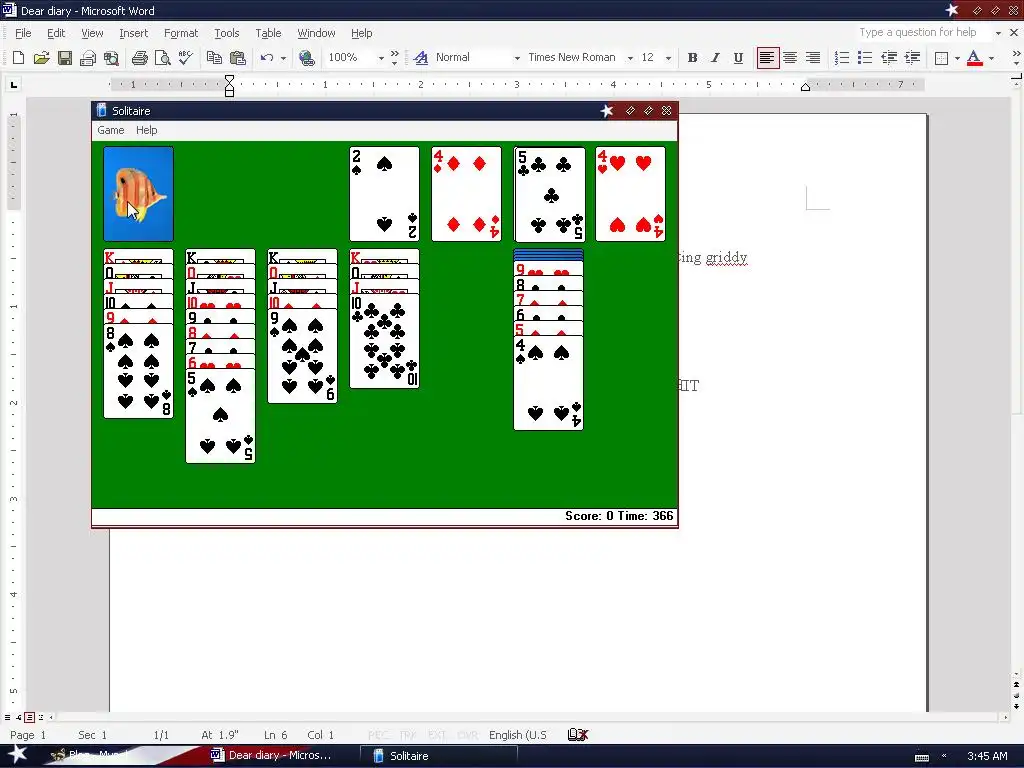Open the Help menu in Solitaire
The image size is (1024, 768).
[x=146, y=130]
